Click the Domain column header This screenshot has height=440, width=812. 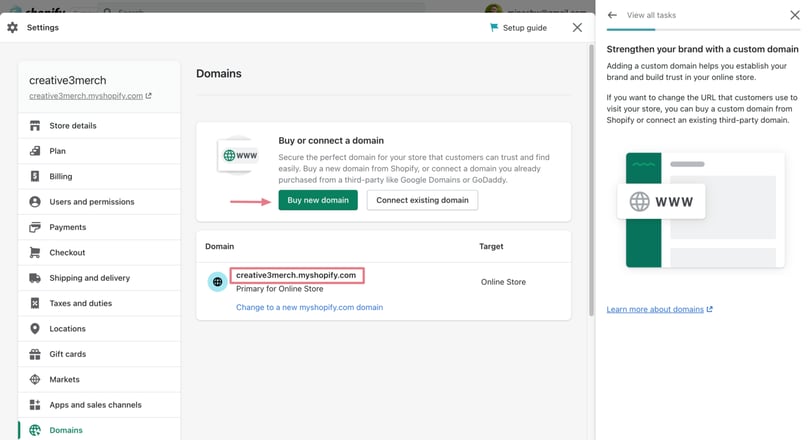(x=220, y=246)
